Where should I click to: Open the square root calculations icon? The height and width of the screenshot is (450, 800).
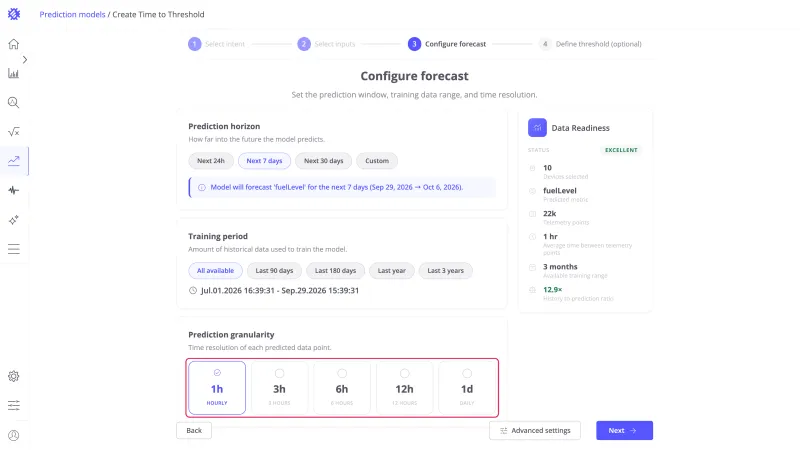point(14,132)
